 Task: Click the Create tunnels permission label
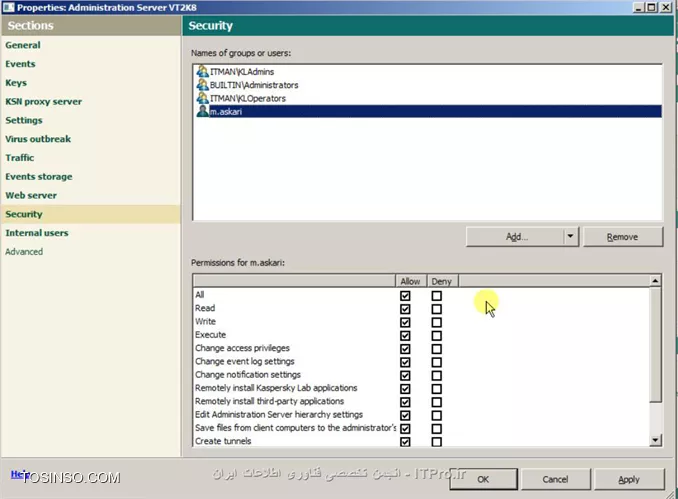pyautogui.click(x=223, y=441)
